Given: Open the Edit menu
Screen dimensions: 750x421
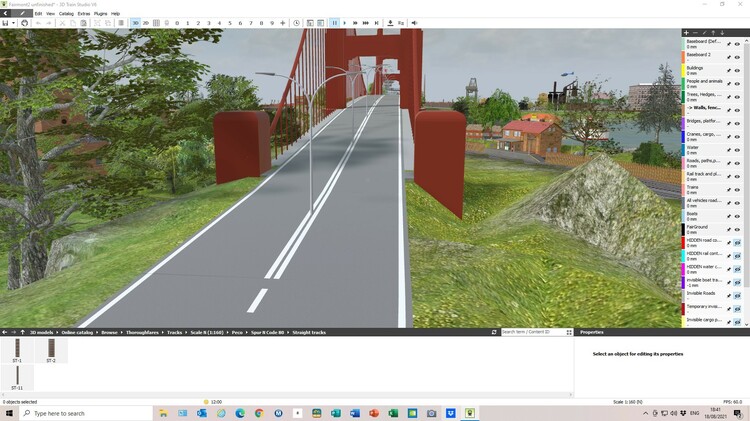Looking at the screenshot, I should 38,13.
